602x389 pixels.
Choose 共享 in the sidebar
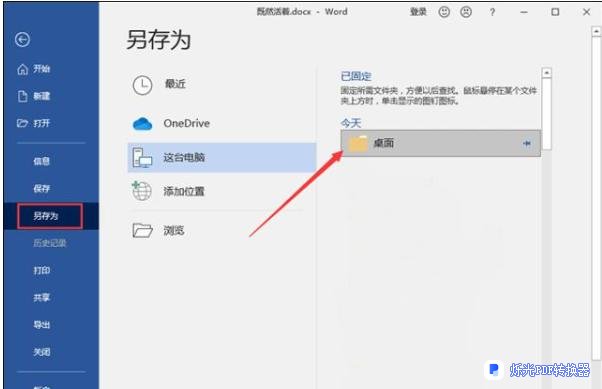click(41, 298)
